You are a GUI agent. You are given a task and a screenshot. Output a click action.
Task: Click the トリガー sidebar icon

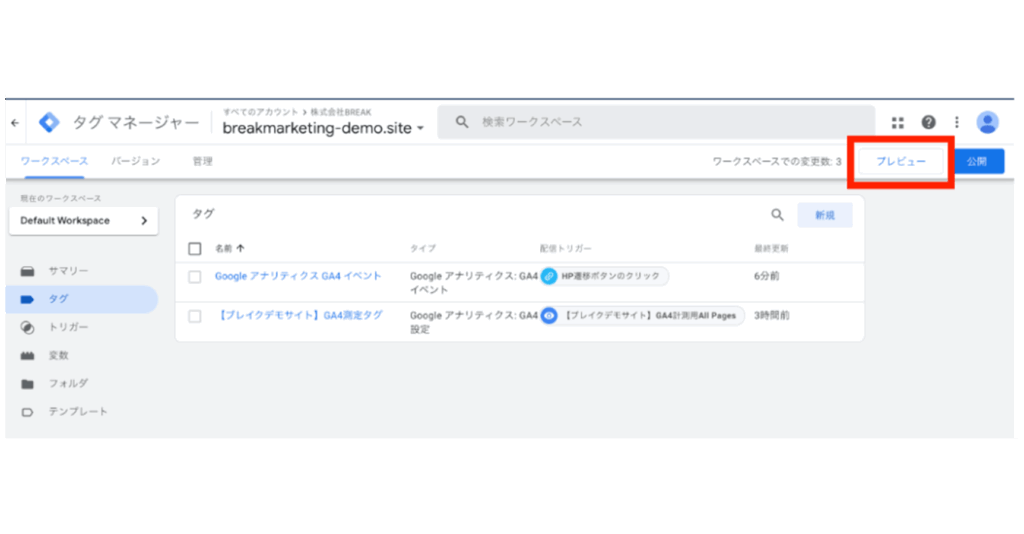click(27, 327)
